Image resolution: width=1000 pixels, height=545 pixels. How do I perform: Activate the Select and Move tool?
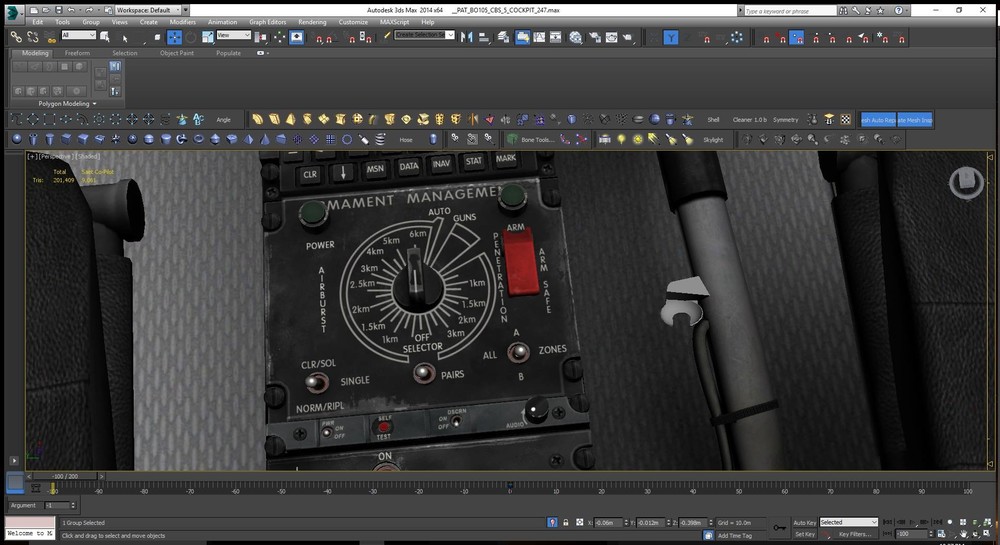174,37
